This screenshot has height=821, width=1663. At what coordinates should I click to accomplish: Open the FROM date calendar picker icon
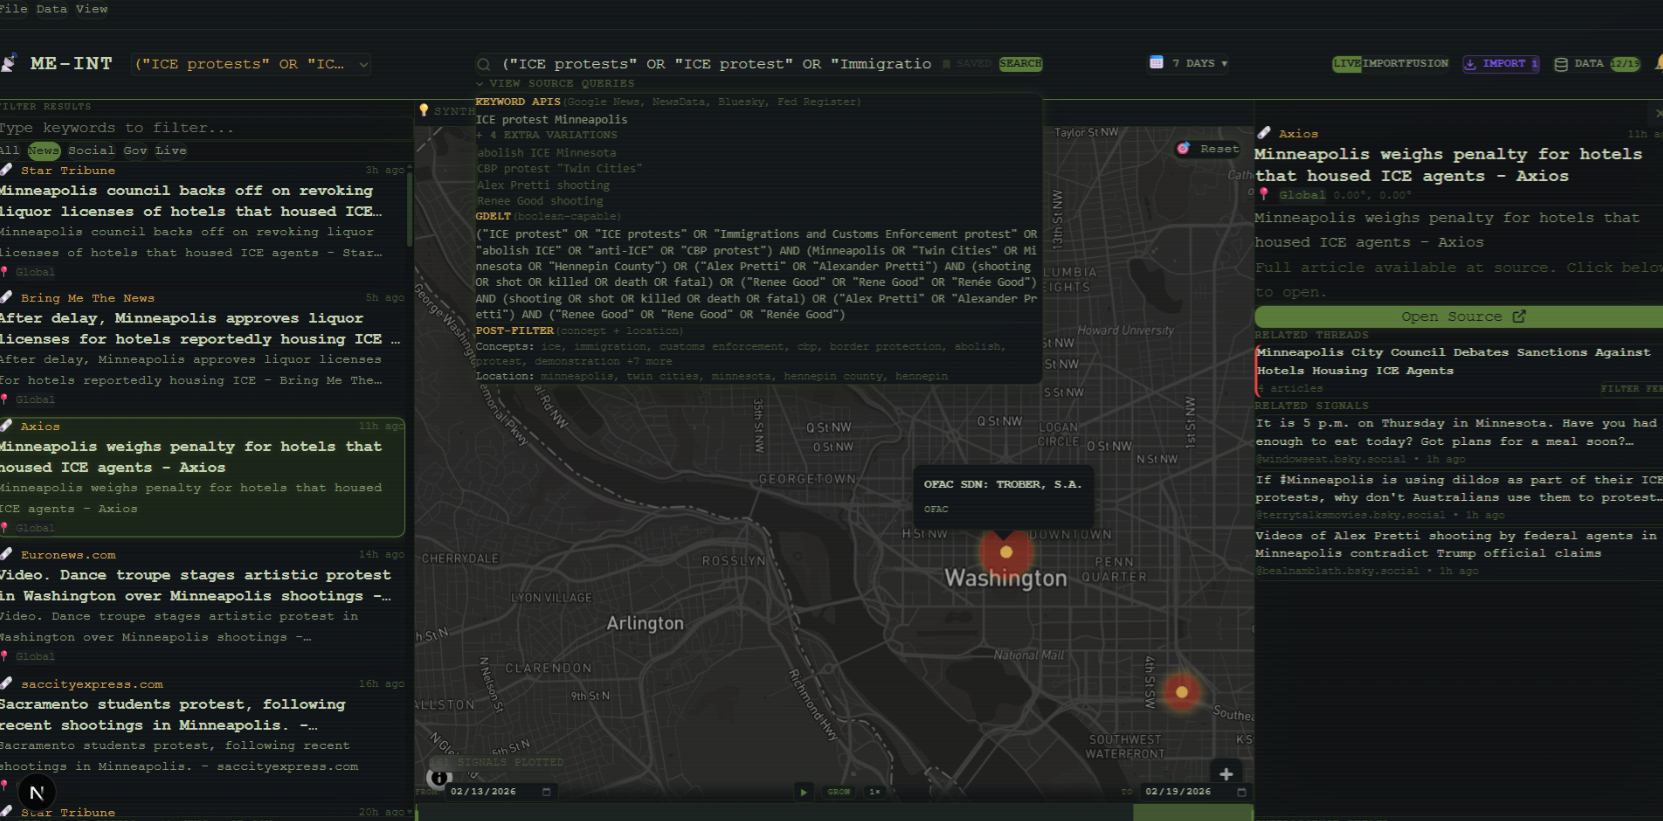click(546, 792)
